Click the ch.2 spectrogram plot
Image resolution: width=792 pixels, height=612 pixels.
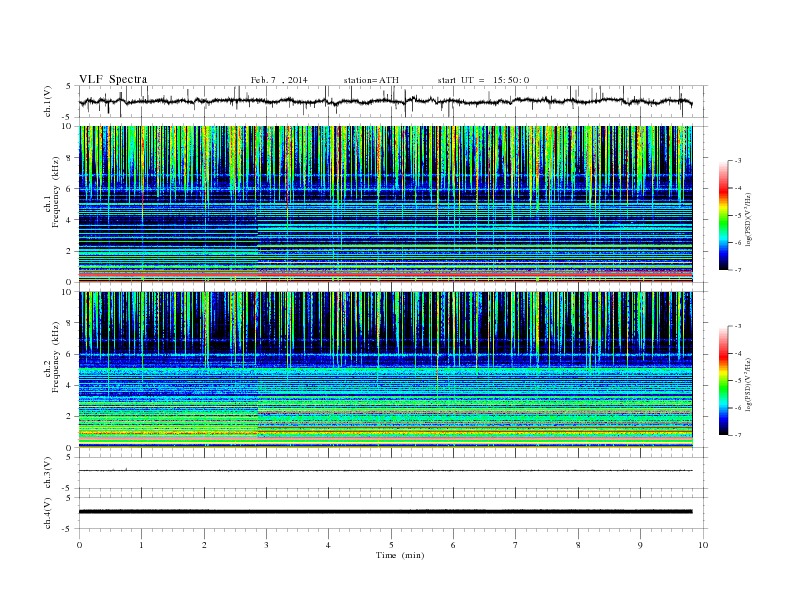coord(385,369)
